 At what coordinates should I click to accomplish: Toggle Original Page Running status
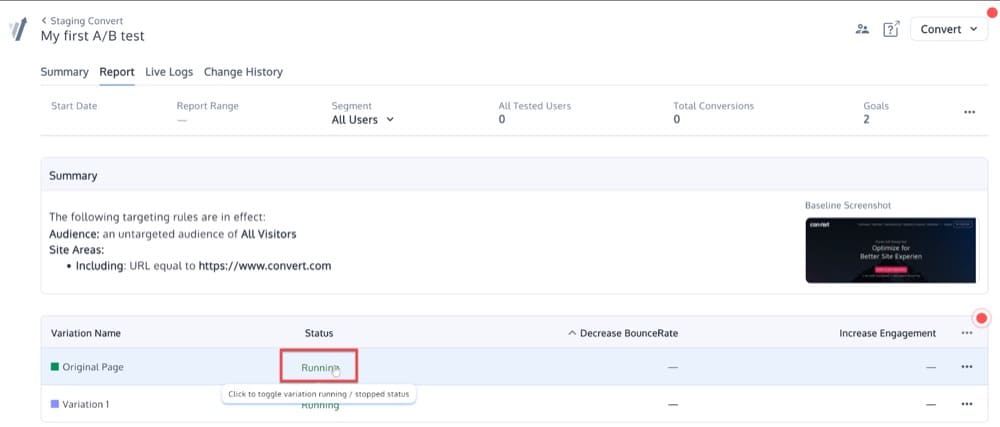point(319,367)
